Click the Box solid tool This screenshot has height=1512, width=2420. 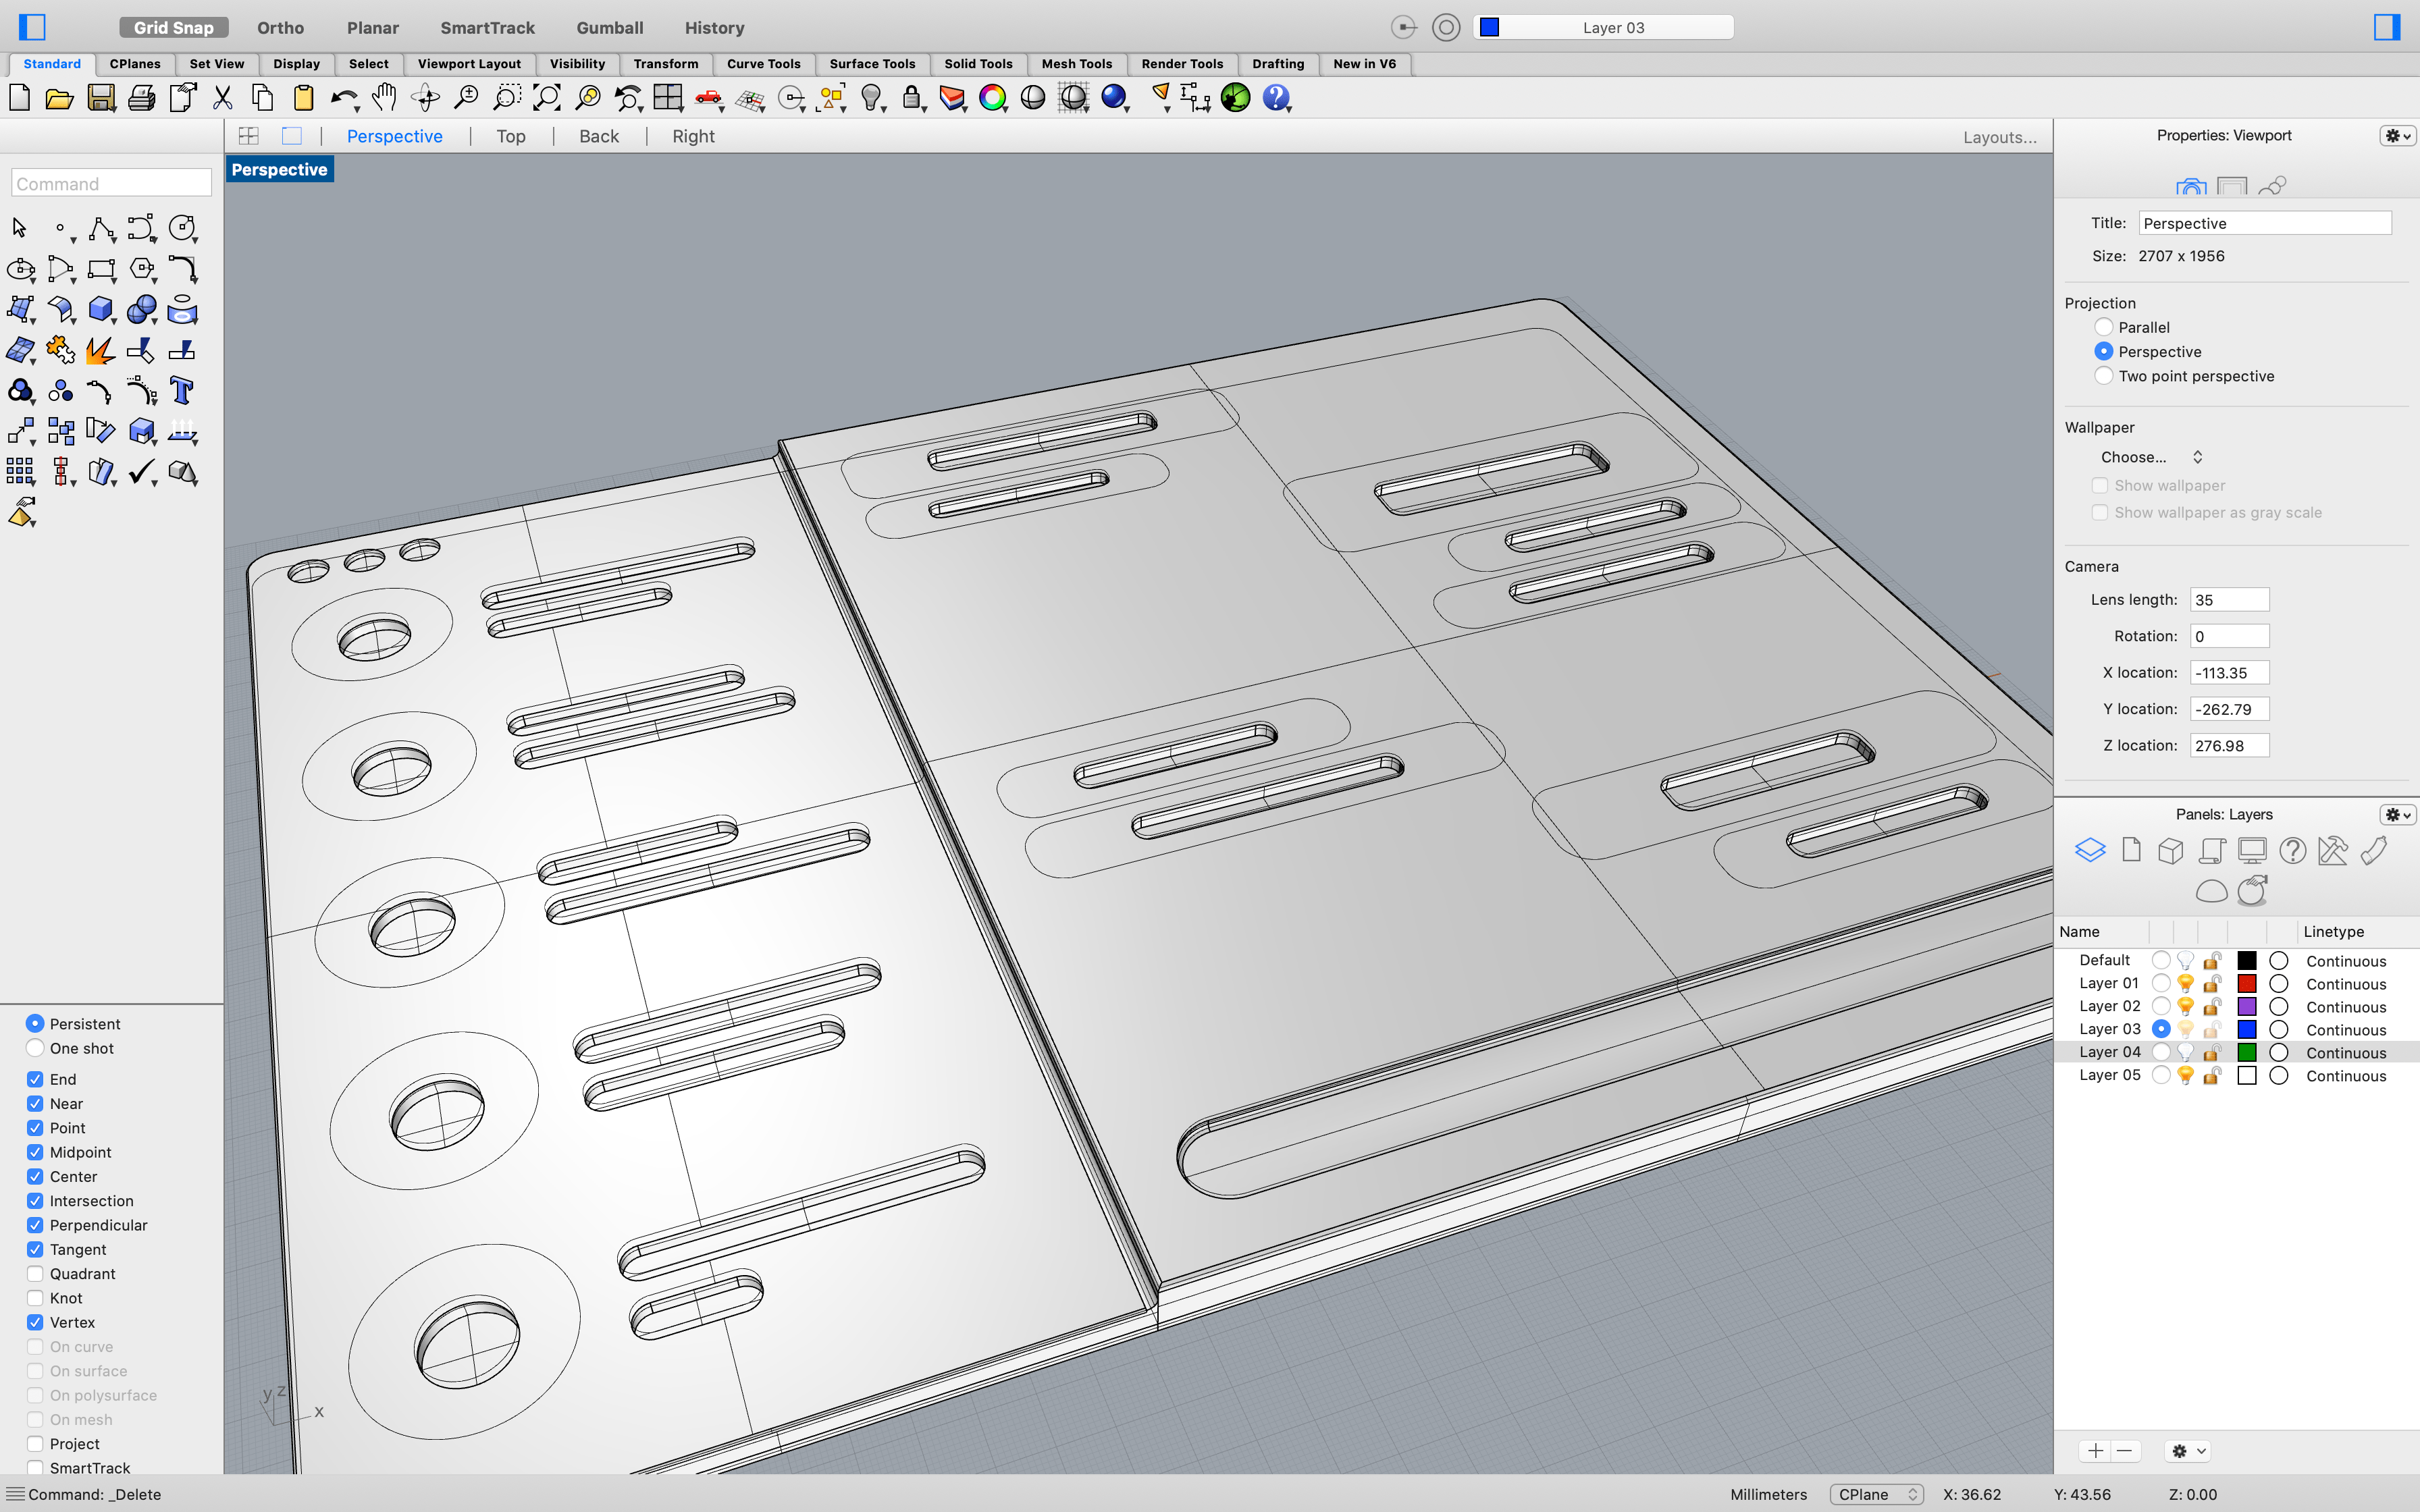(101, 309)
